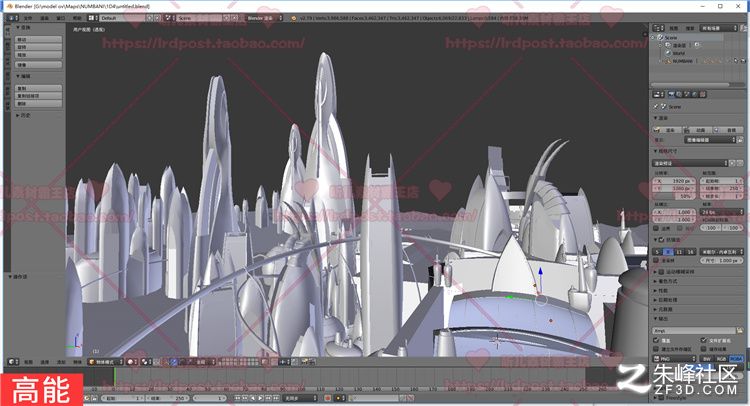
Task: Select 16 anti-aliasing samples
Action: click(x=691, y=252)
